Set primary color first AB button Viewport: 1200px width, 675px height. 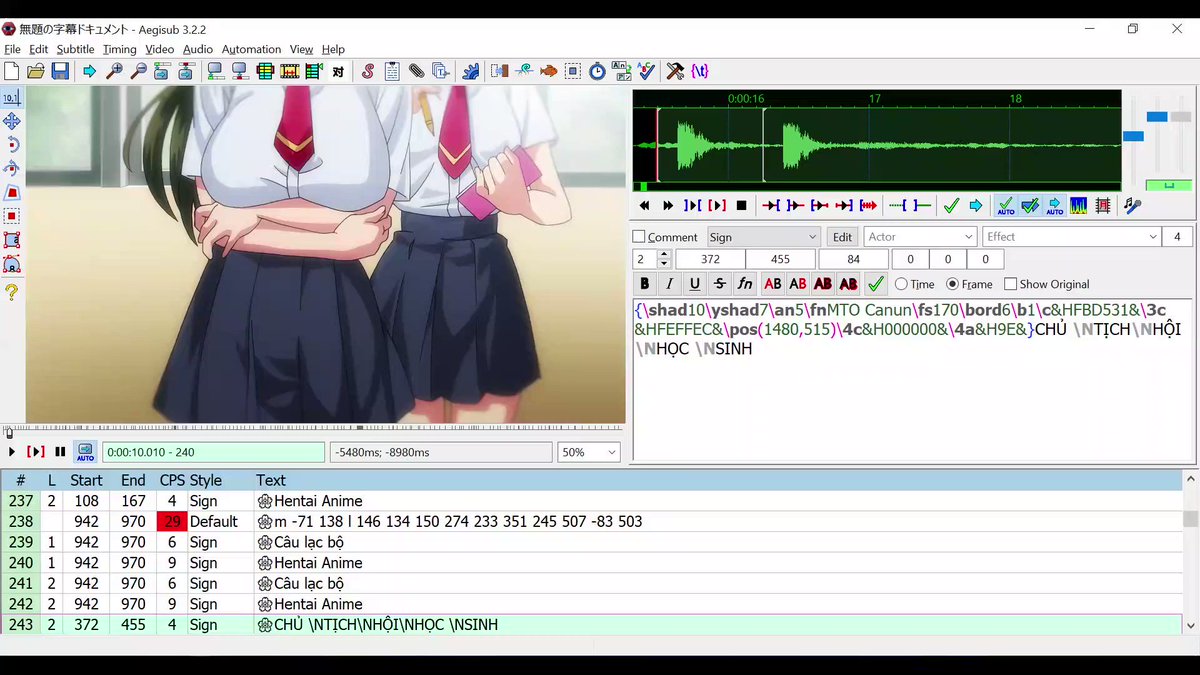tap(772, 284)
